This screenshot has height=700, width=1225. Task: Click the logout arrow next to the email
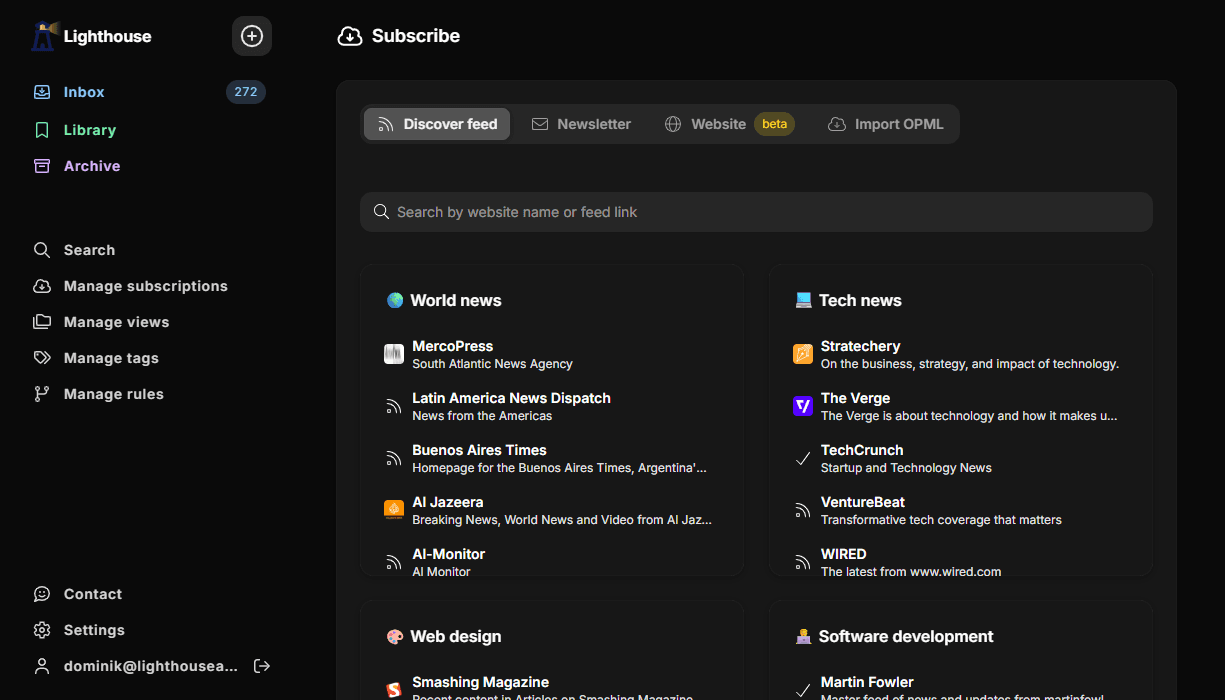[261, 665]
